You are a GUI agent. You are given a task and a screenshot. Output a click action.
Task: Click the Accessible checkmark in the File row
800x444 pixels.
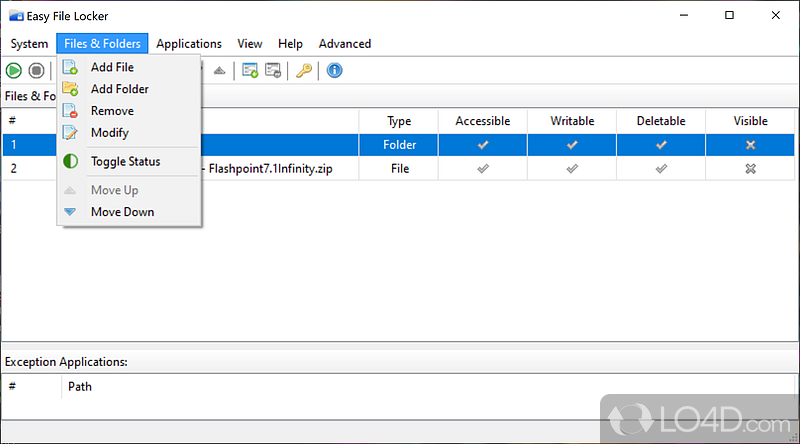(483, 168)
